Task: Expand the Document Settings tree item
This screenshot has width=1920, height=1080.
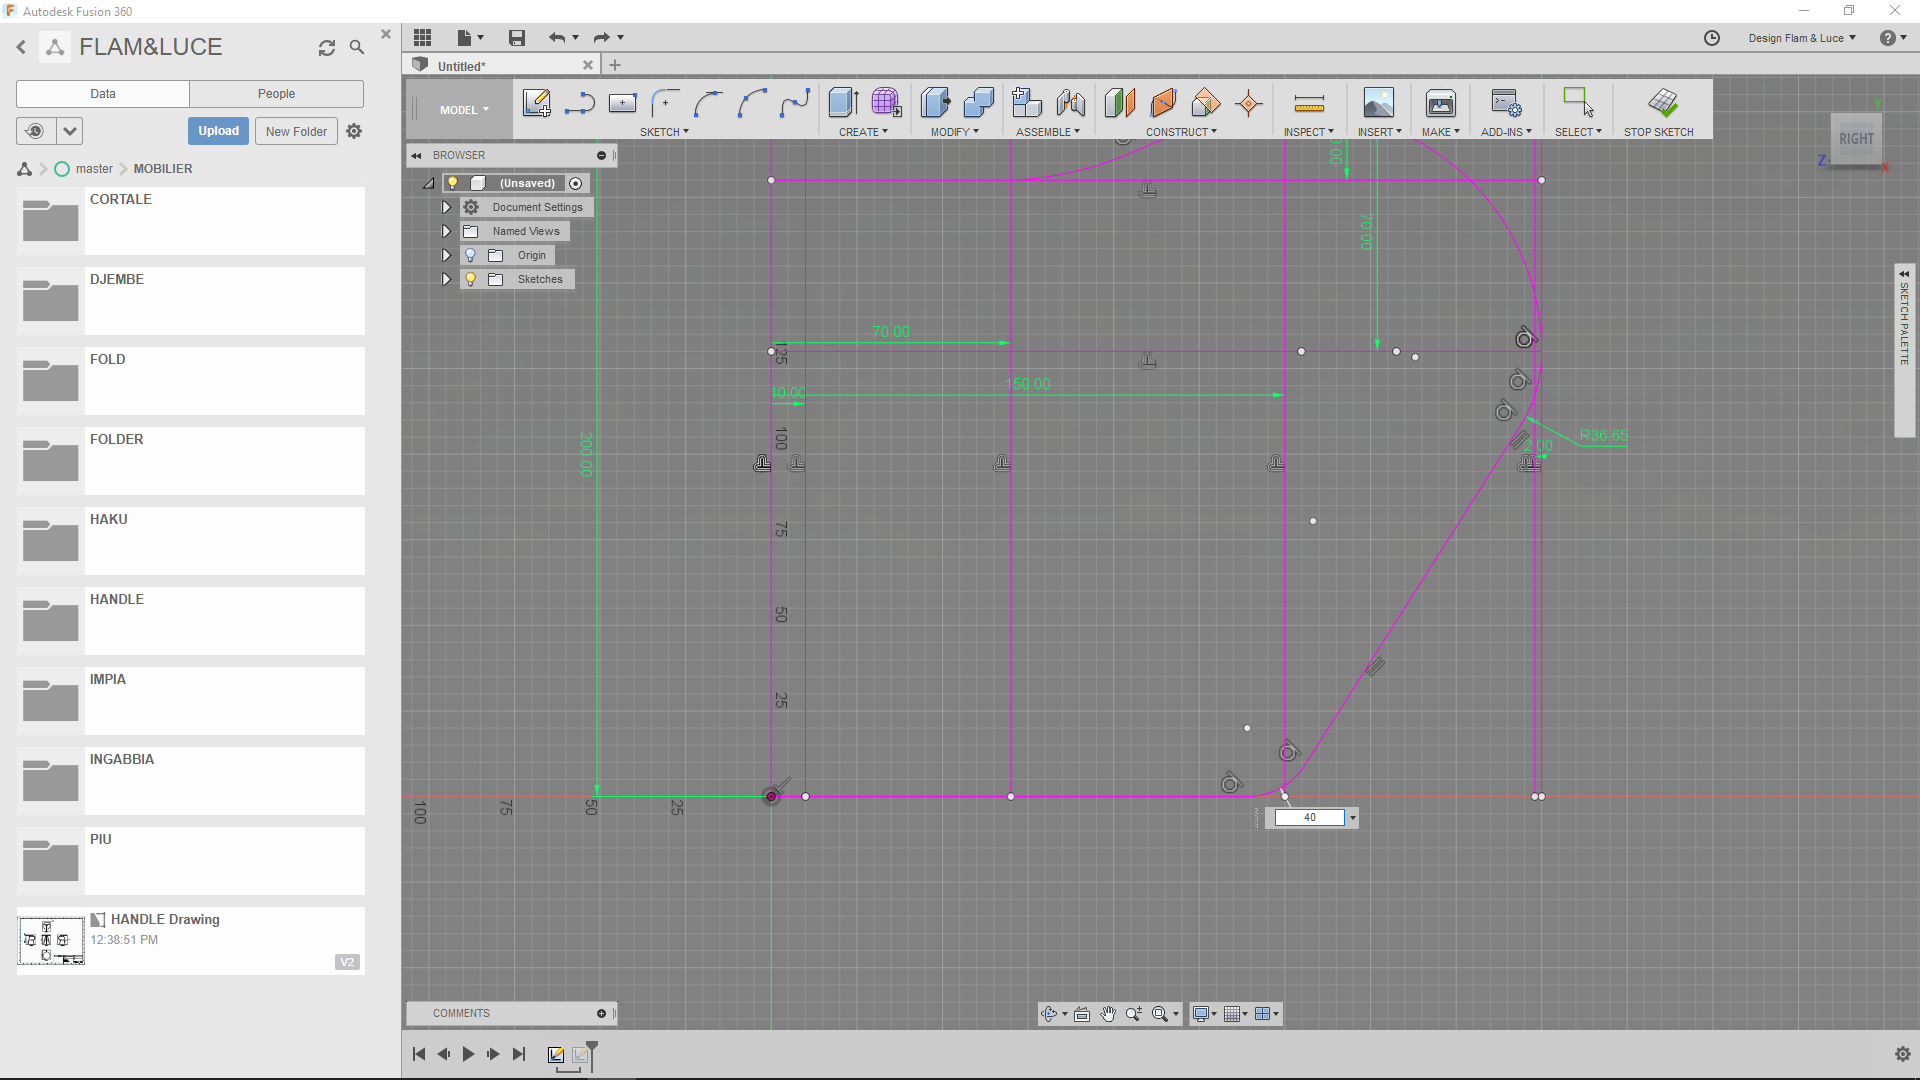Action: tap(446, 207)
